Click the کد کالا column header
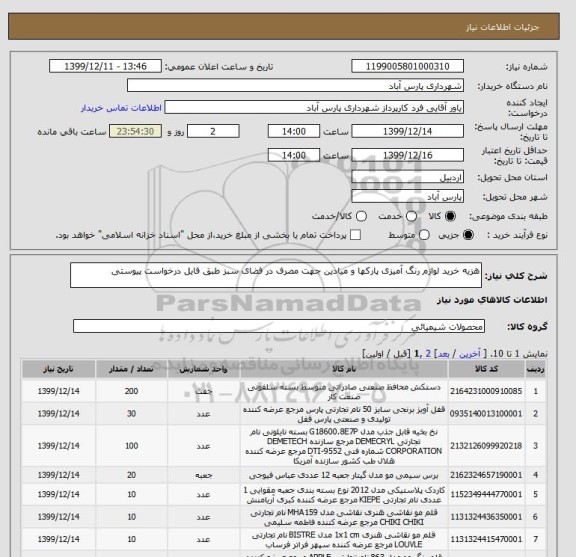 [486, 369]
